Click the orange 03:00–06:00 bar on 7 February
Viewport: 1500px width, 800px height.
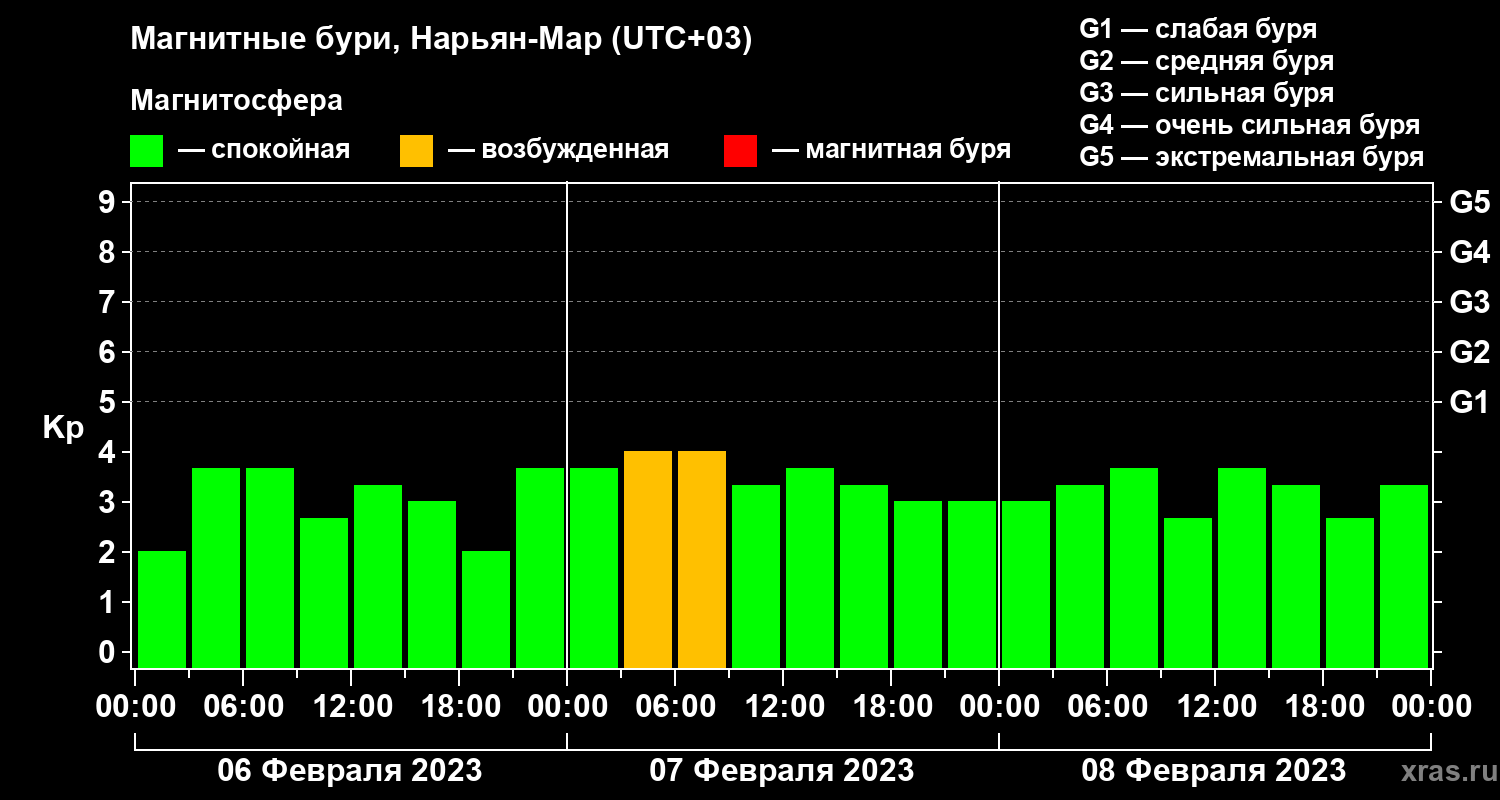[x=648, y=559]
